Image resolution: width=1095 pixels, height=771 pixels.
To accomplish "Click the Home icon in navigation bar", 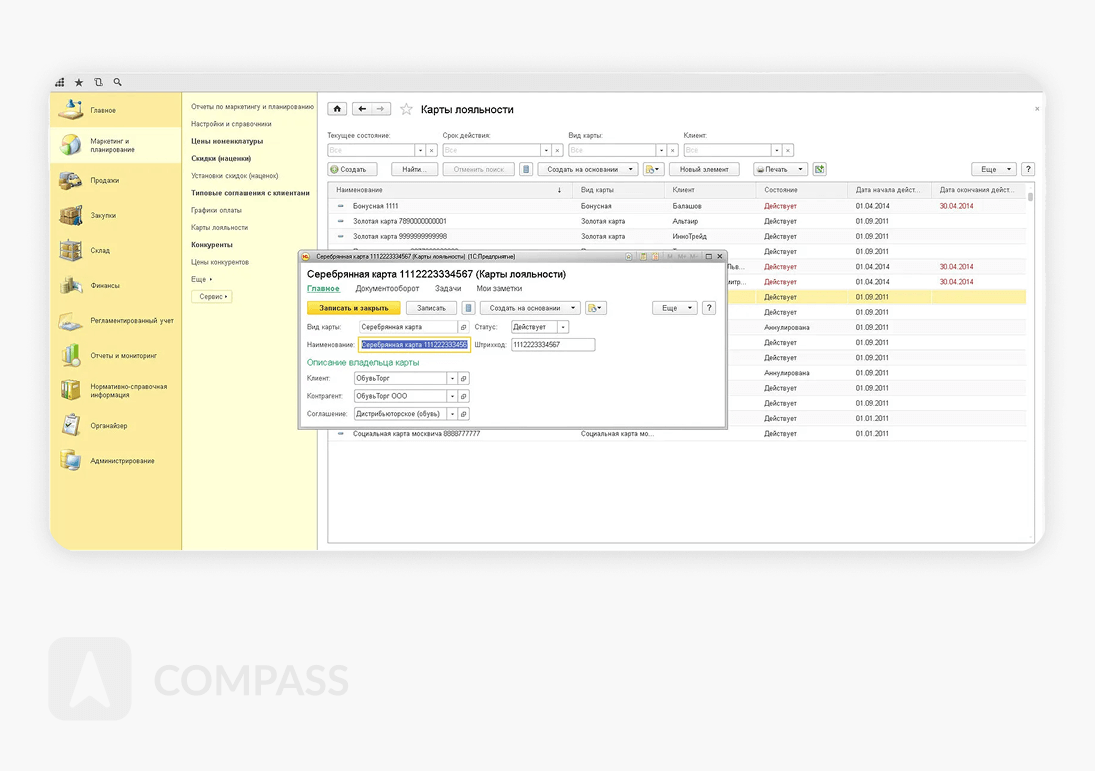I will 337,109.
